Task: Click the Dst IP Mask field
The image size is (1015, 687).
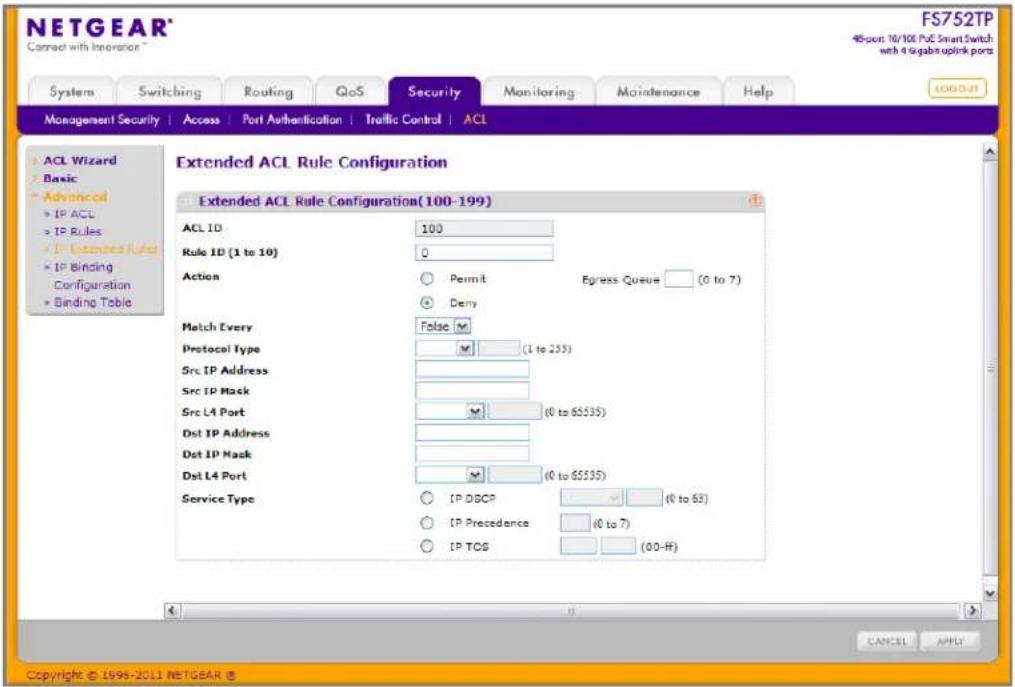Action: (x=472, y=453)
